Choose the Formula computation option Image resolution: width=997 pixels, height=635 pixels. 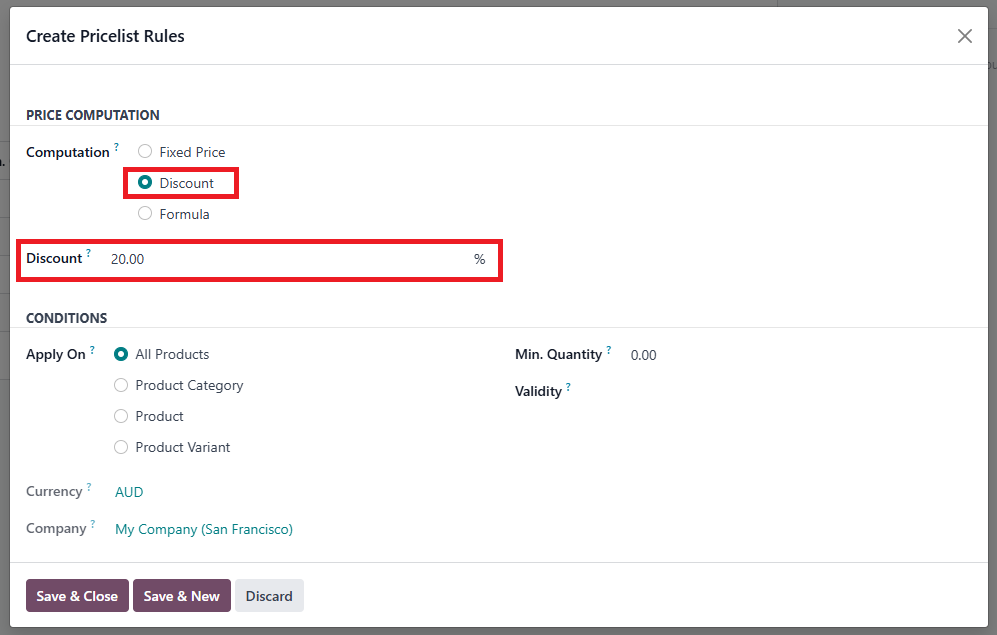point(146,214)
